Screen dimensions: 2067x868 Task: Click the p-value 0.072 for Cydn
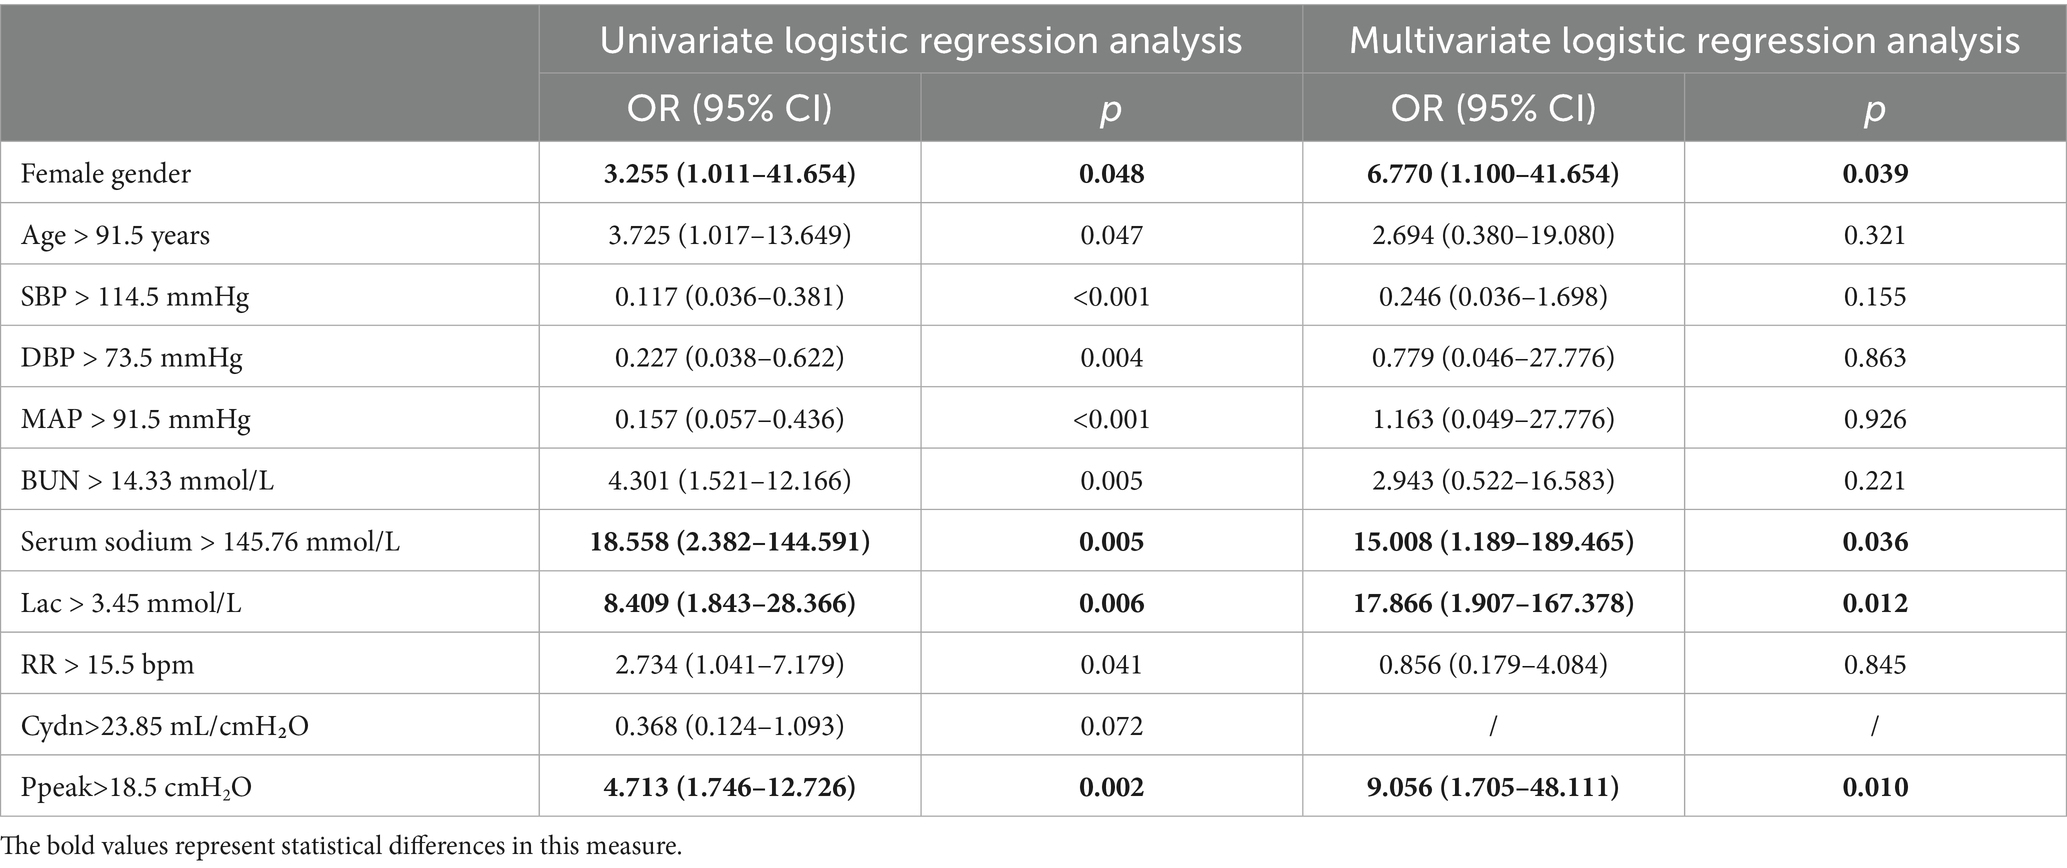pyautogui.click(x=1111, y=726)
